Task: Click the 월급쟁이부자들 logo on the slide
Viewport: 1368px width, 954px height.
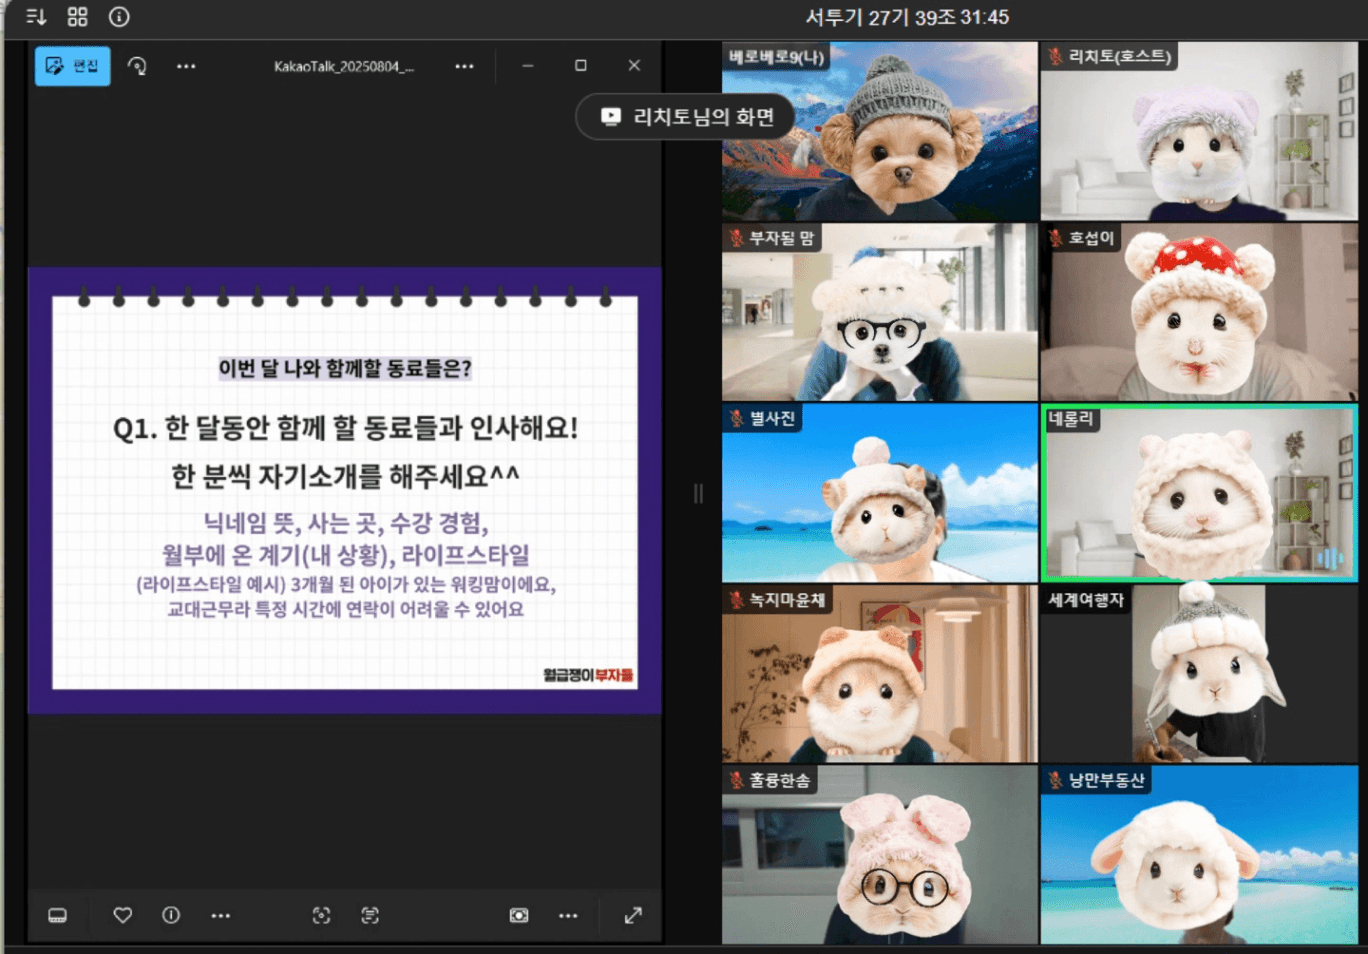Action: [x=588, y=675]
